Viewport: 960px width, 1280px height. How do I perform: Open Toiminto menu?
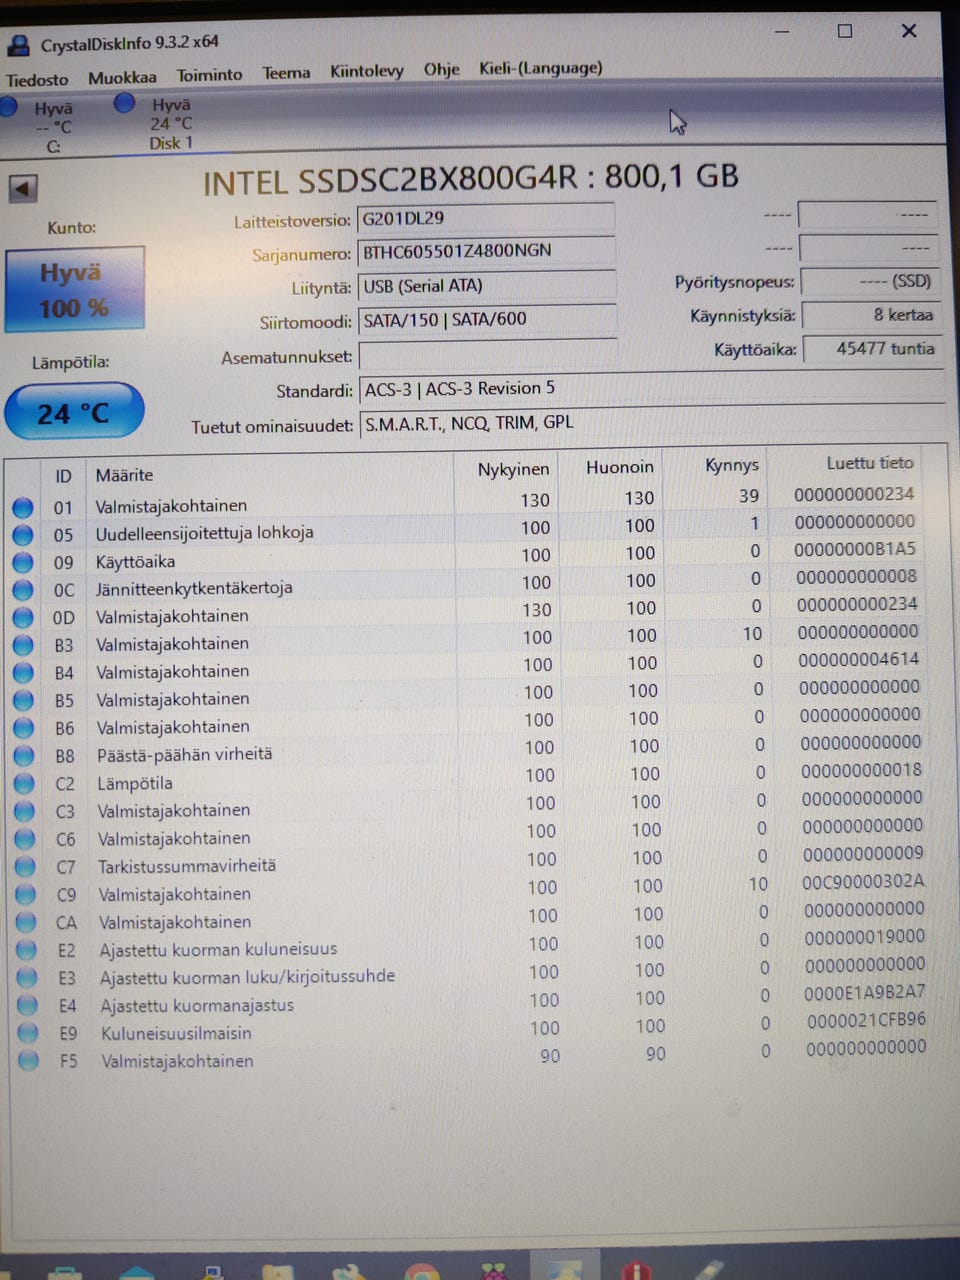tap(209, 75)
